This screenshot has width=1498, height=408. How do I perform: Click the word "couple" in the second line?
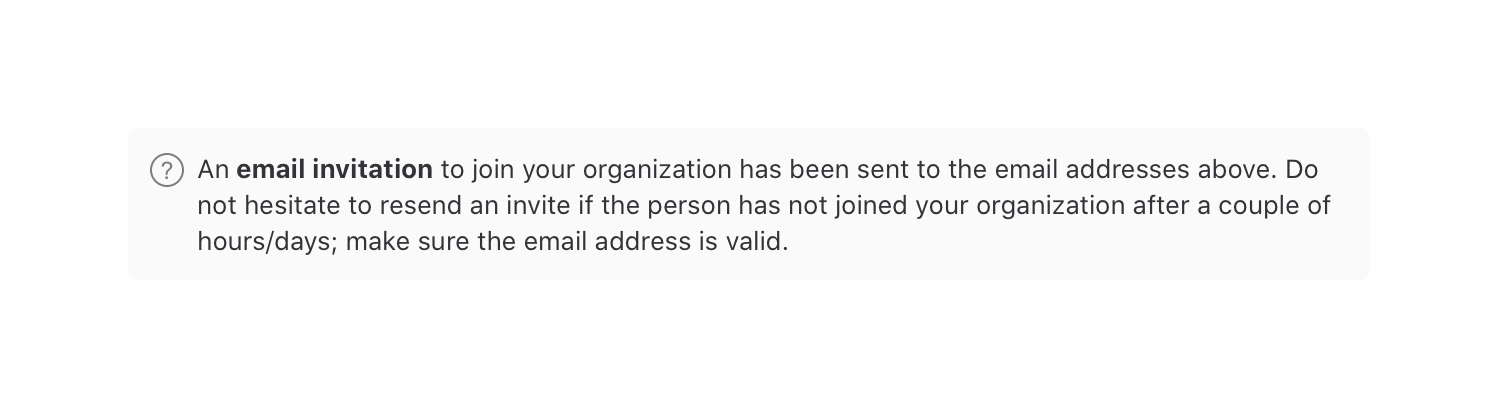tap(1263, 206)
